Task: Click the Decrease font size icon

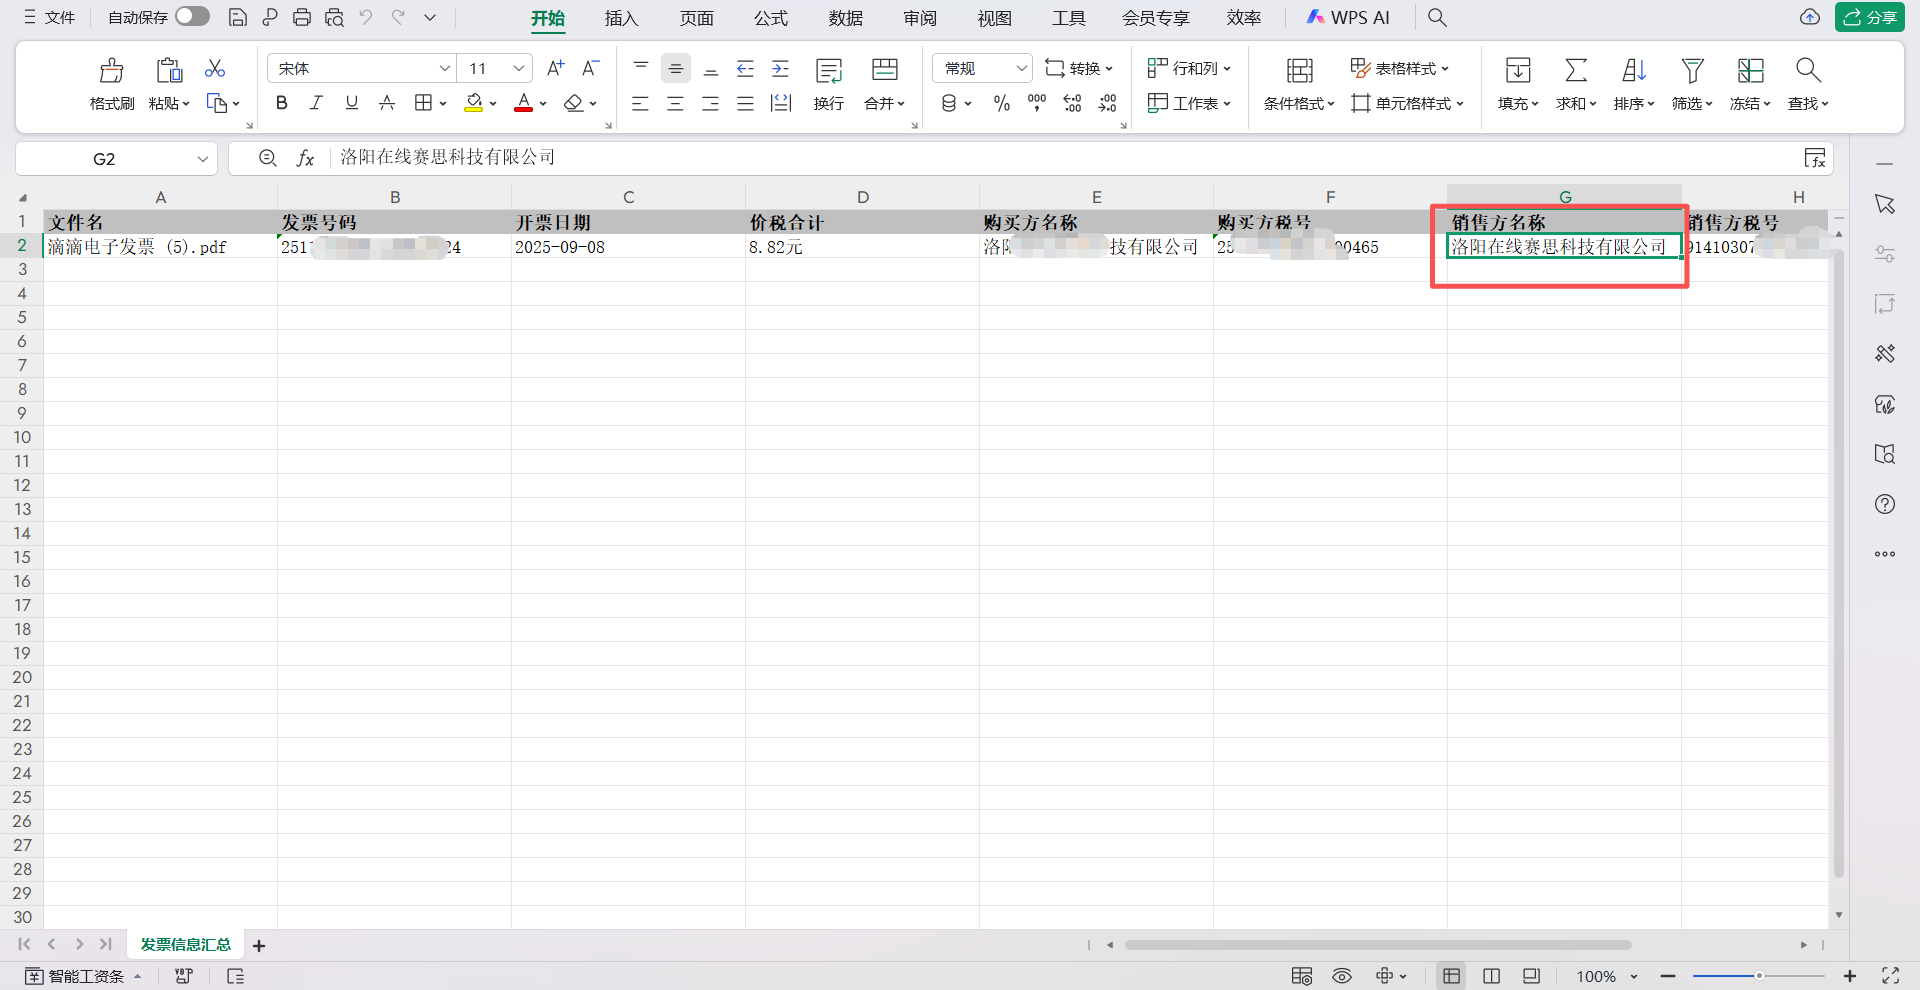Action: pyautogui.click(x=591, y=68)
